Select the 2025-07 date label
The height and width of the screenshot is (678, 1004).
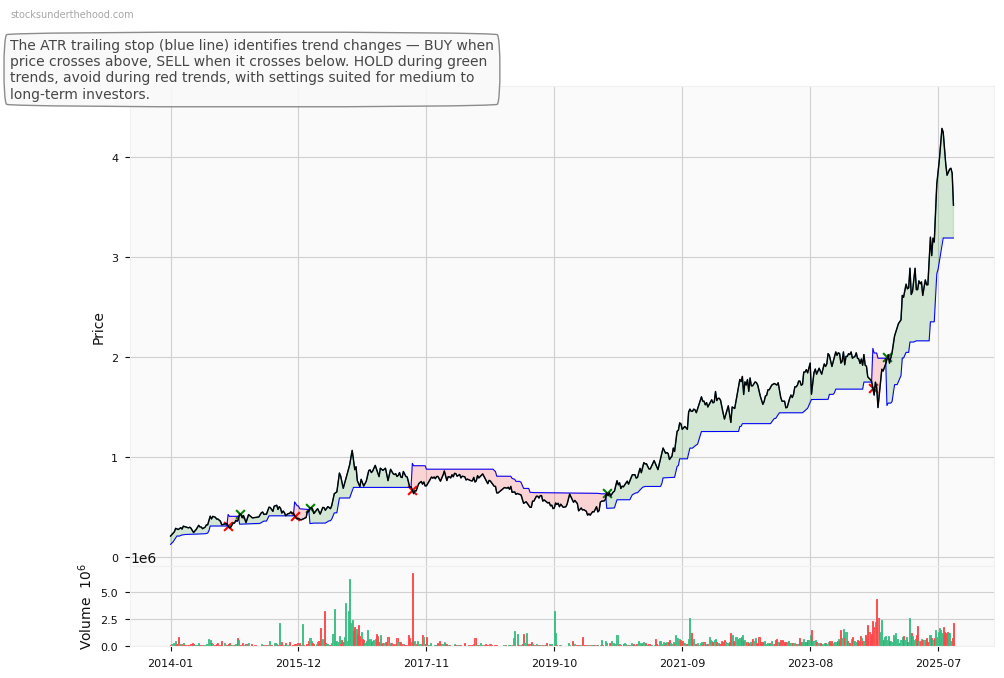(x=938, y=663)
